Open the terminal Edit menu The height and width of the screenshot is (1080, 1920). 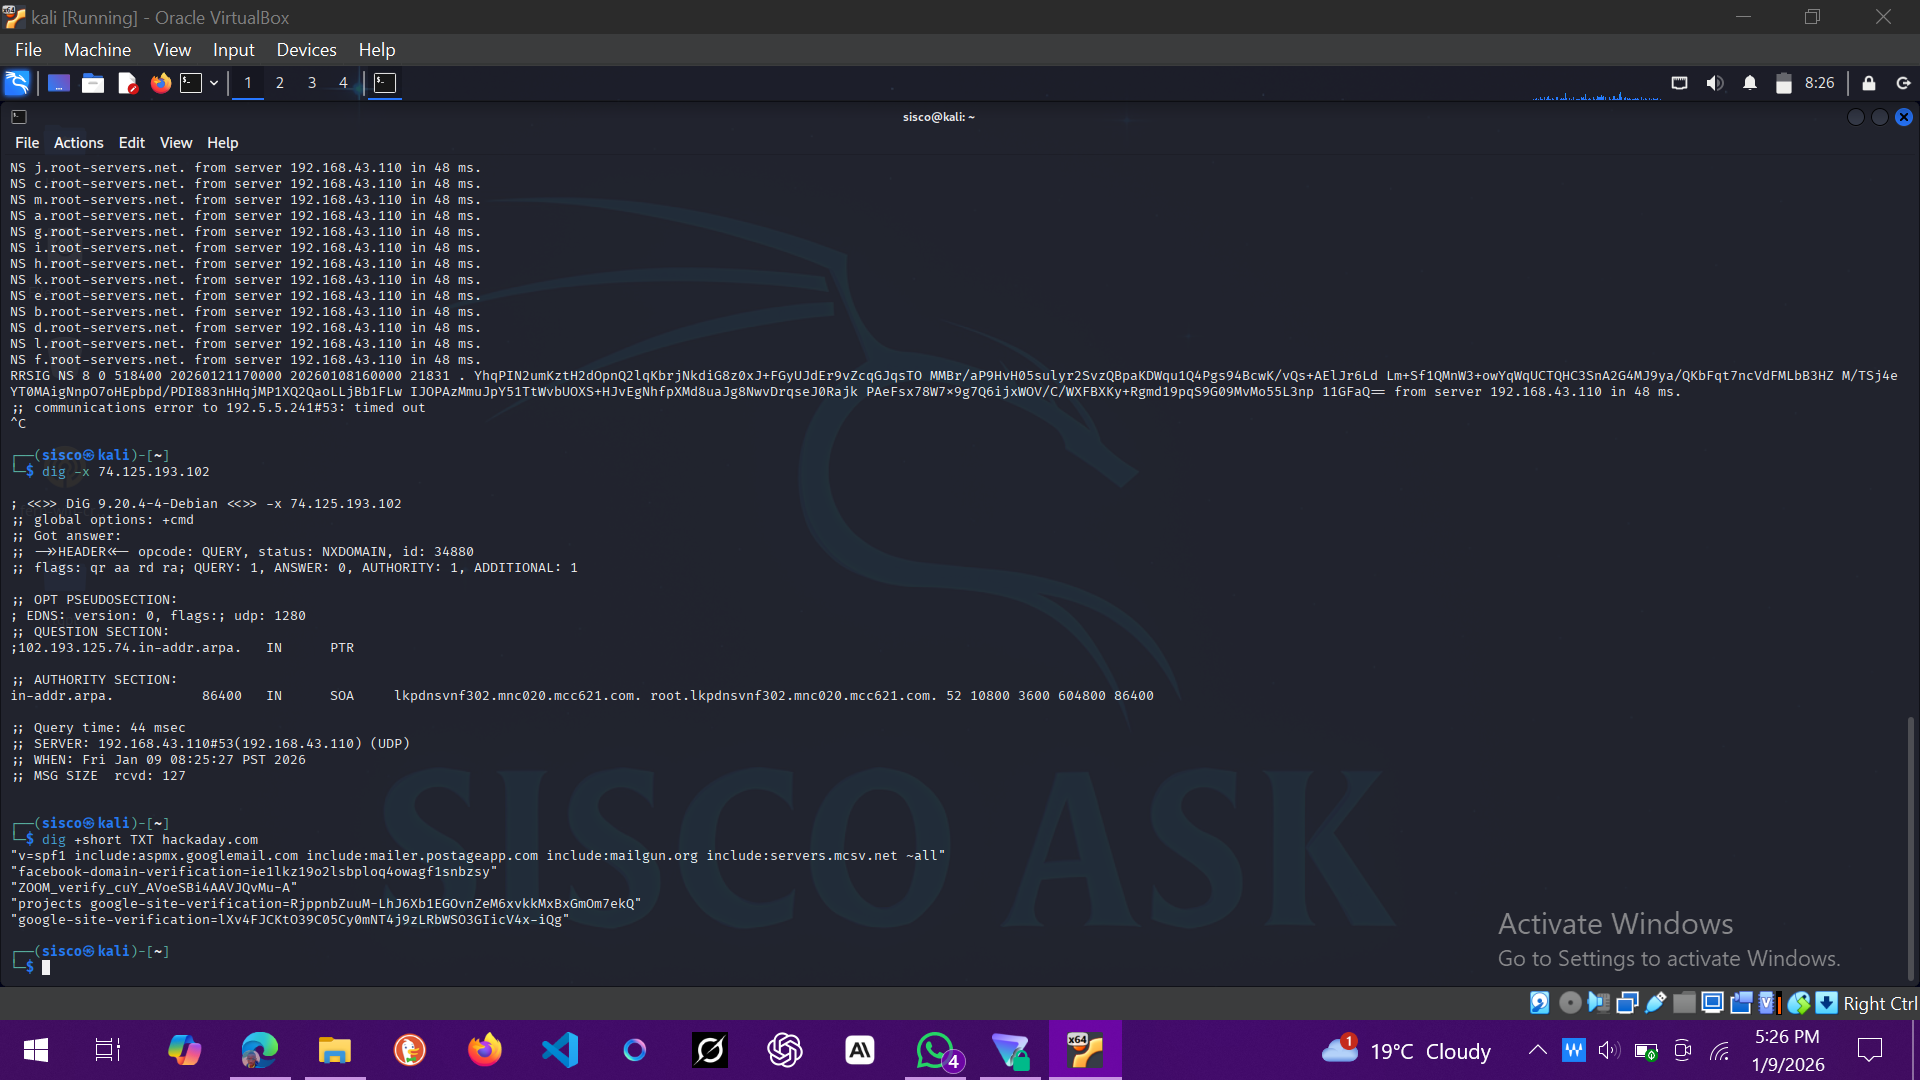pos(131,143)
